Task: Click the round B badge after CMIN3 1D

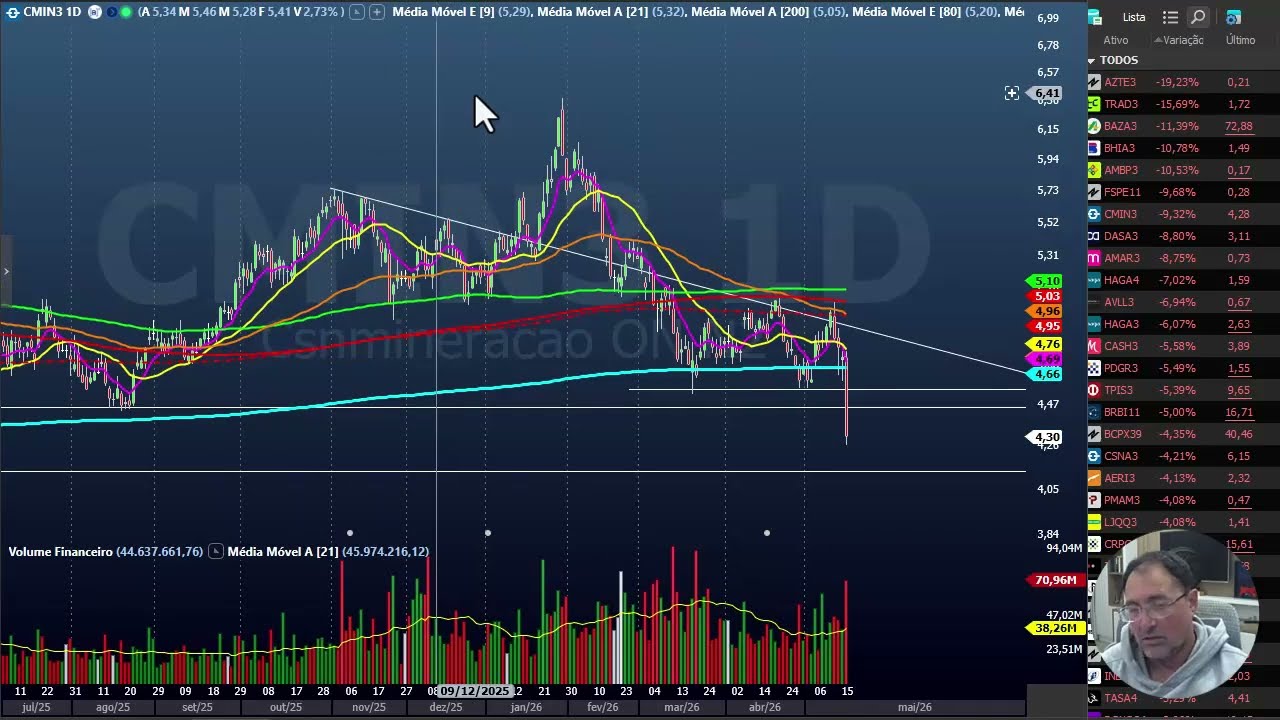Action: (x=94, y=12)
